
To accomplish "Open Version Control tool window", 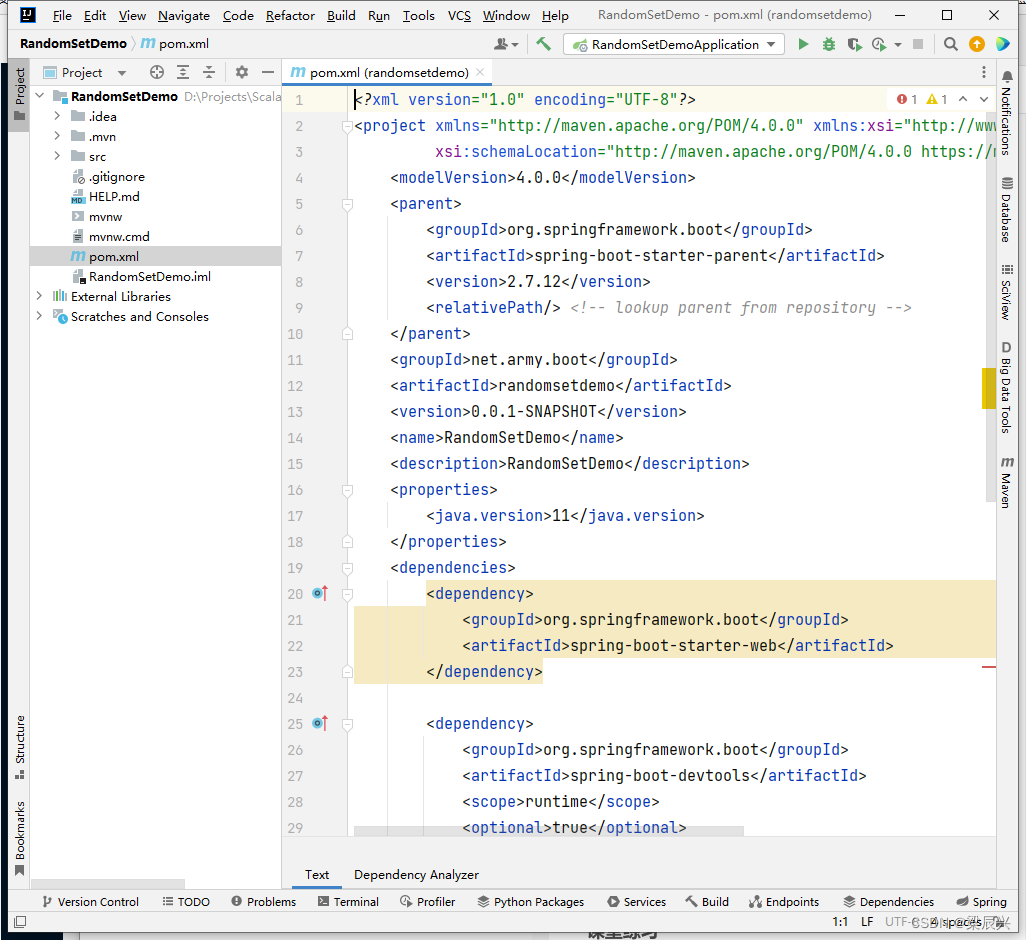I will pos(90,901).
